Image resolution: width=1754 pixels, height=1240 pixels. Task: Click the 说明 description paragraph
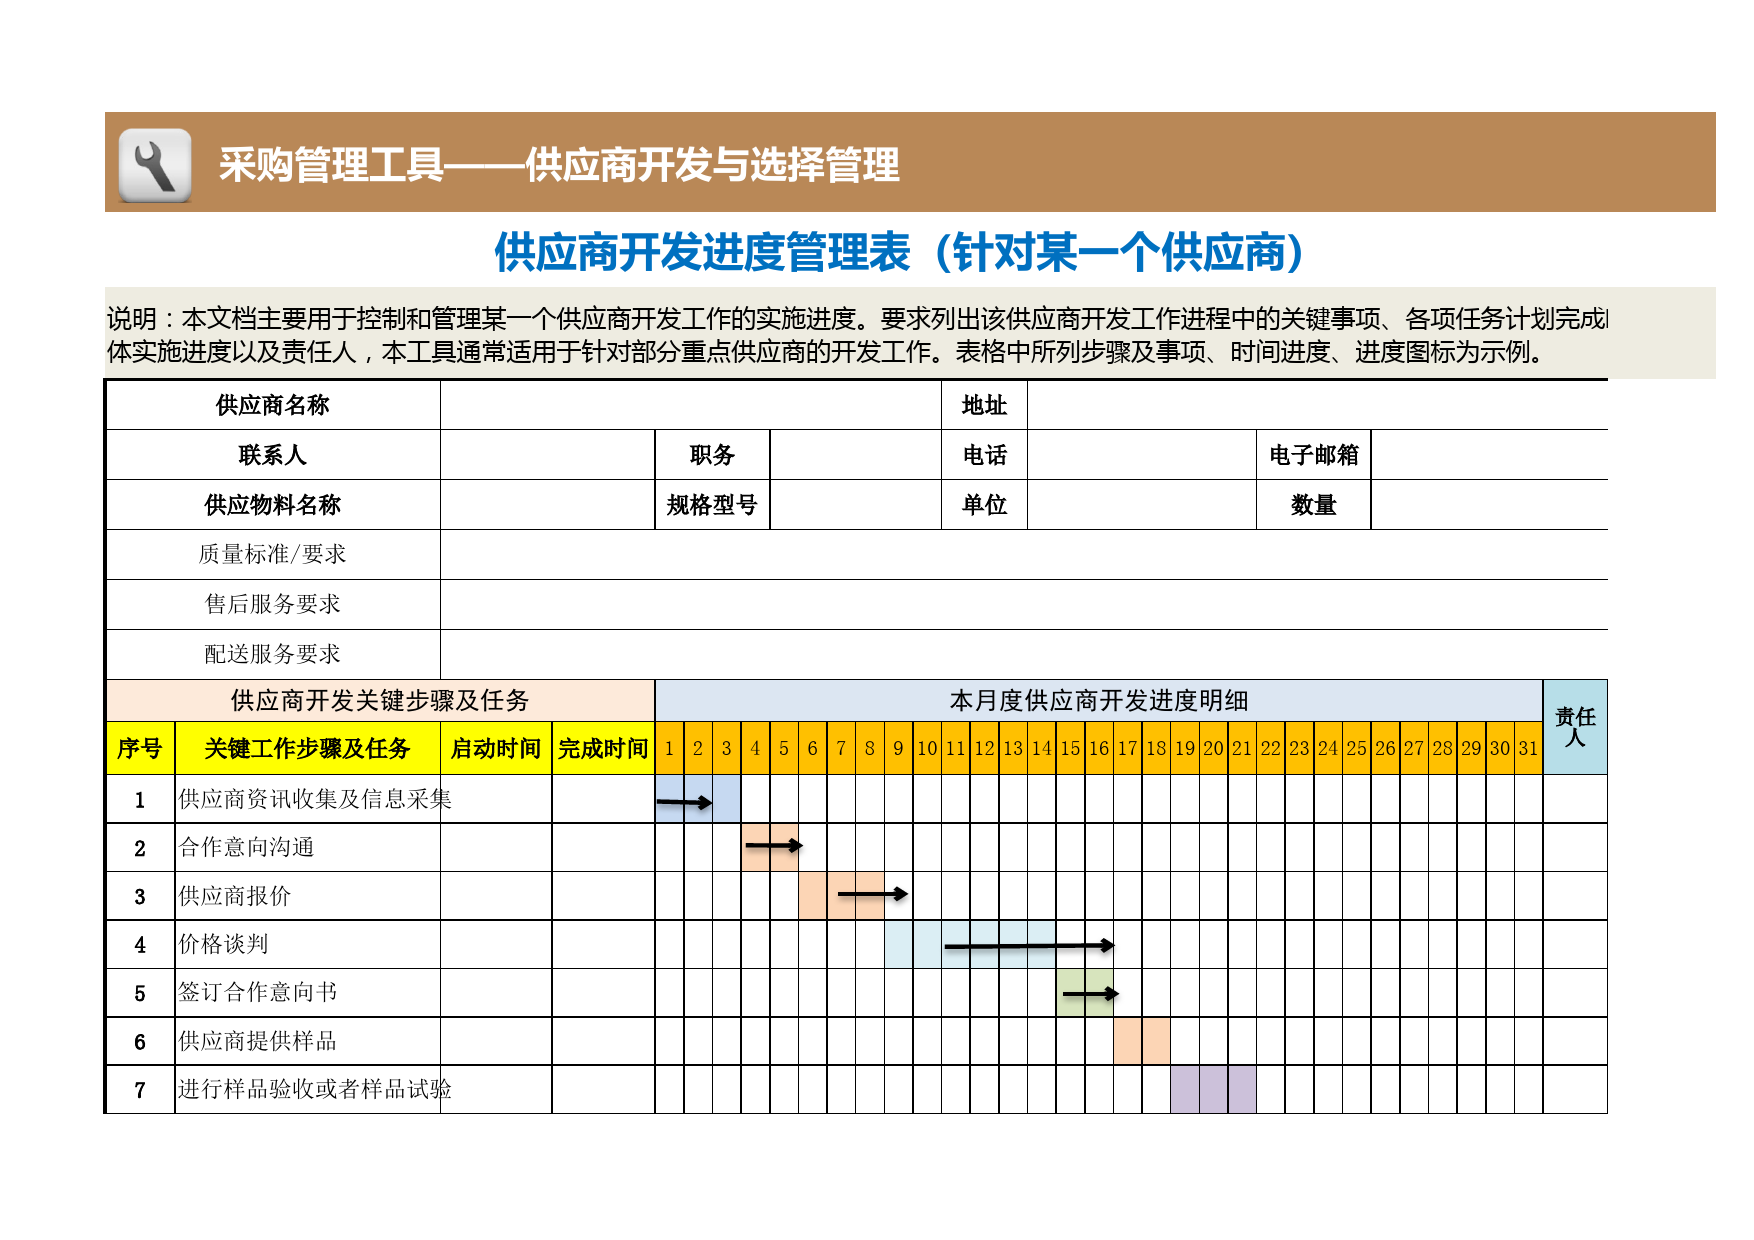click(x=857, y=335)
